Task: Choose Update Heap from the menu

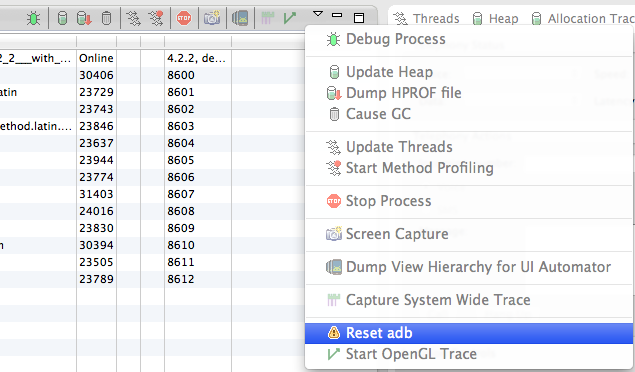Action: point(469,72)
